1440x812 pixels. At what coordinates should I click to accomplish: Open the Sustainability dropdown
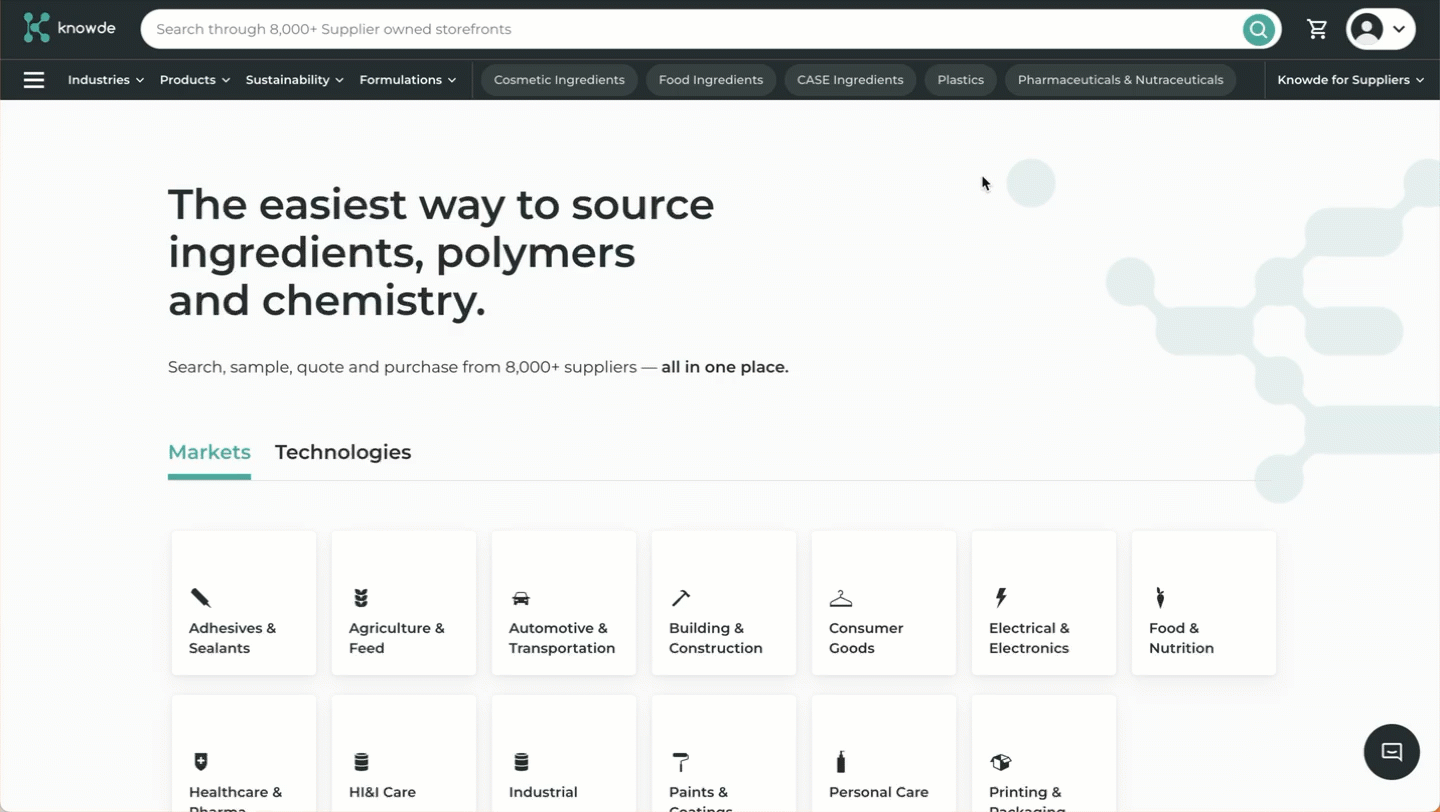tap(295, 80)
